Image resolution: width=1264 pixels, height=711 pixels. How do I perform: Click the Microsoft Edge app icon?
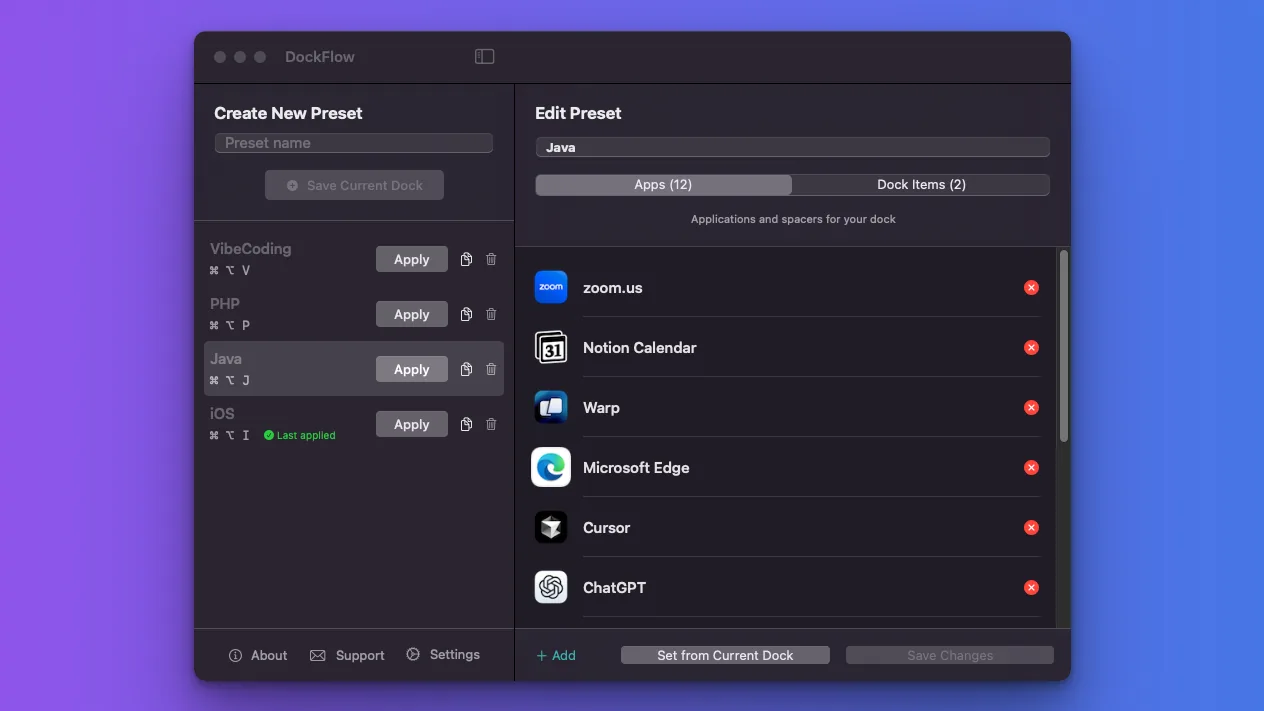551,467
